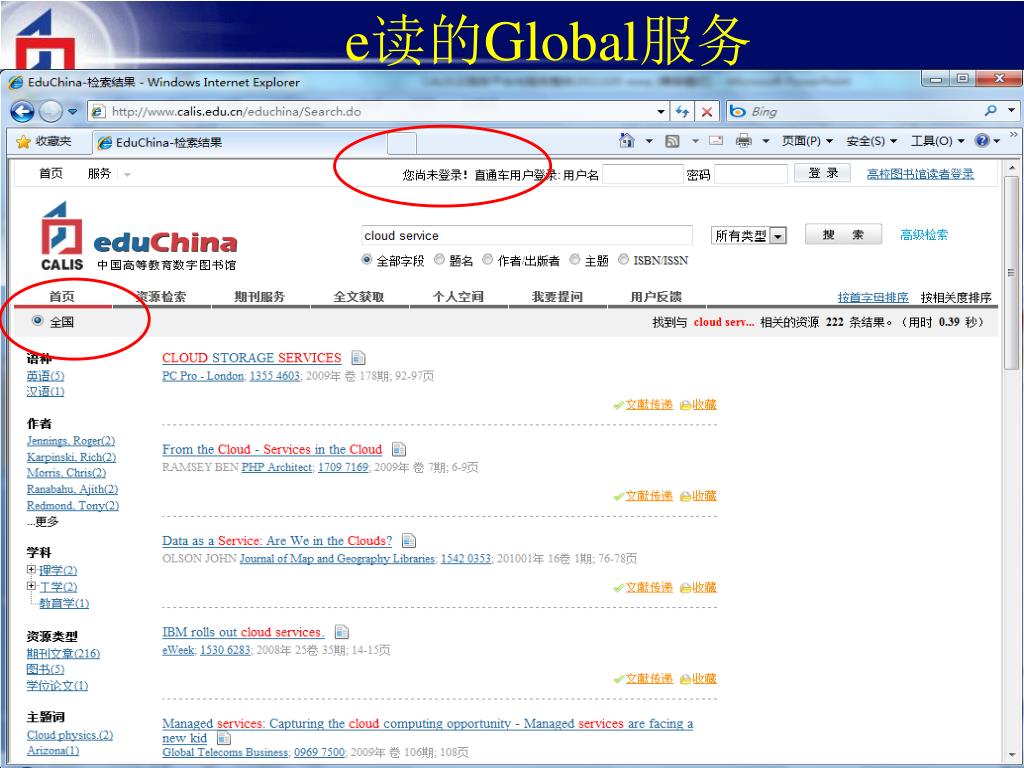Click the refresh icon beside address bar
The height and width of the screenshot is (768, 1024).
(x=682, y=112)
